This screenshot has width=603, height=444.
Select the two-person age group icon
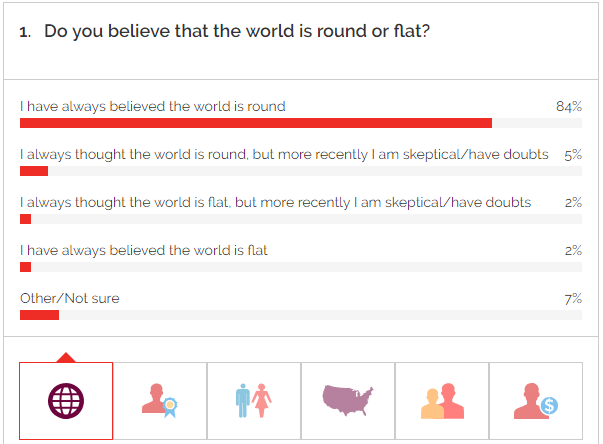coord(442,401)
